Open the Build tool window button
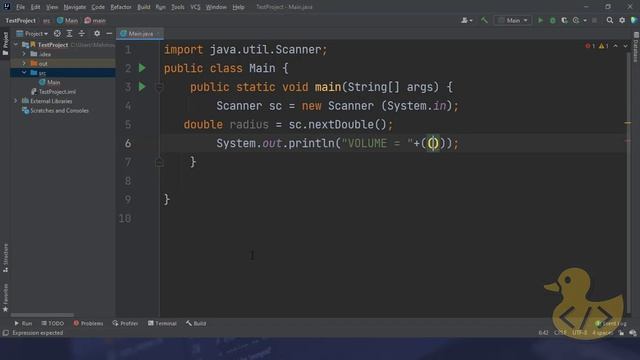This screenshot has width=640, height=360. pos(196,323)
